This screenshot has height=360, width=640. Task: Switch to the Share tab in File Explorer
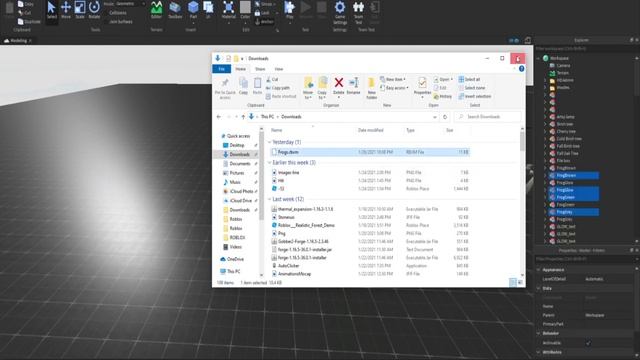260,69
